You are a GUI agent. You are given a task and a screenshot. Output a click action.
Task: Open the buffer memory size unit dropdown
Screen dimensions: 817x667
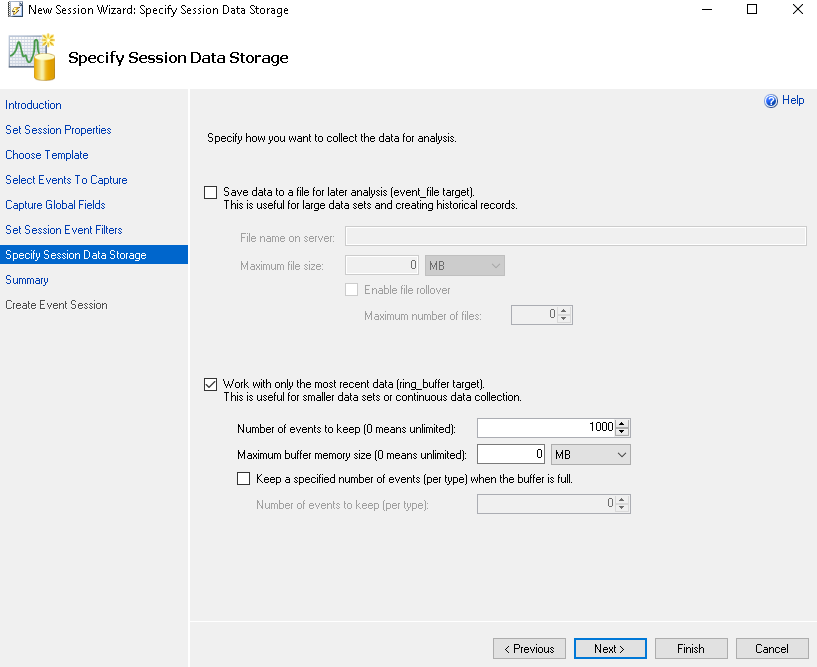tap(591, 454)
